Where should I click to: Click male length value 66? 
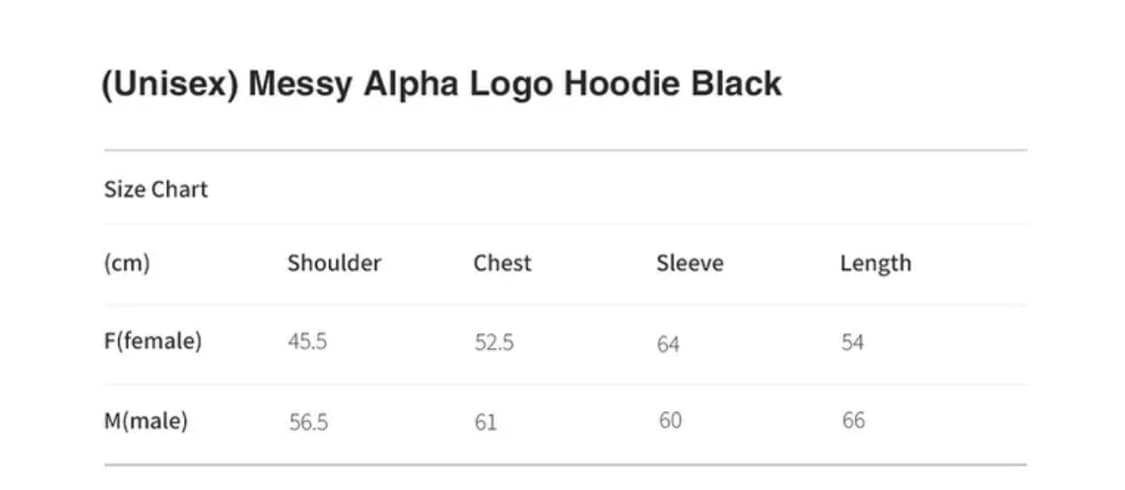[x=853, y=421]
